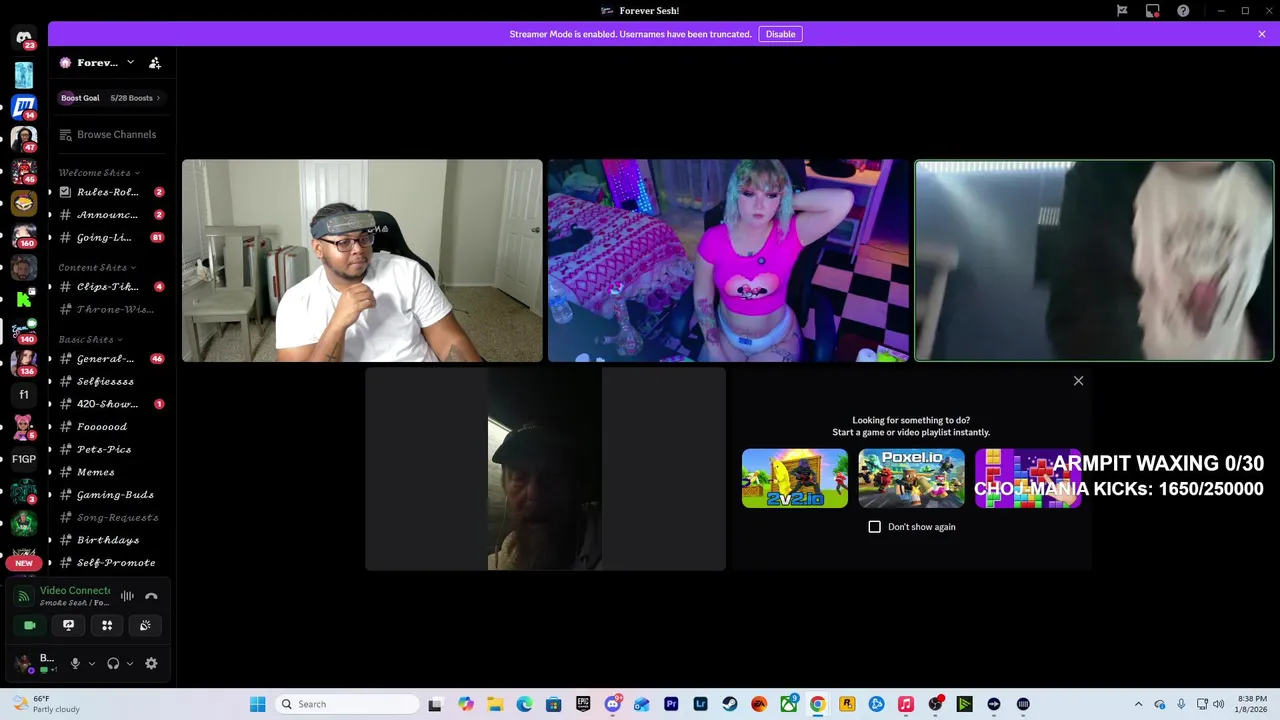
Task: Open the f1 server icon in sidebar
Action: pos(24,395)
